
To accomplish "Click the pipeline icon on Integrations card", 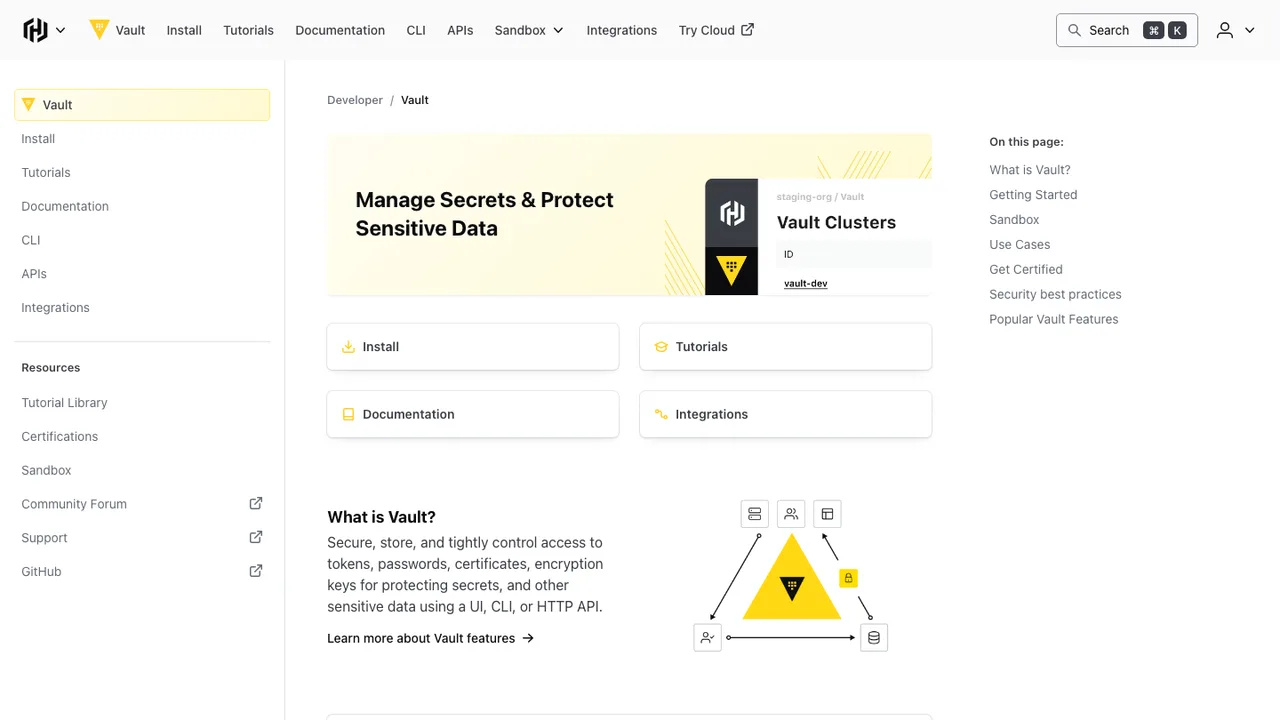I will [x=661, y=414].
